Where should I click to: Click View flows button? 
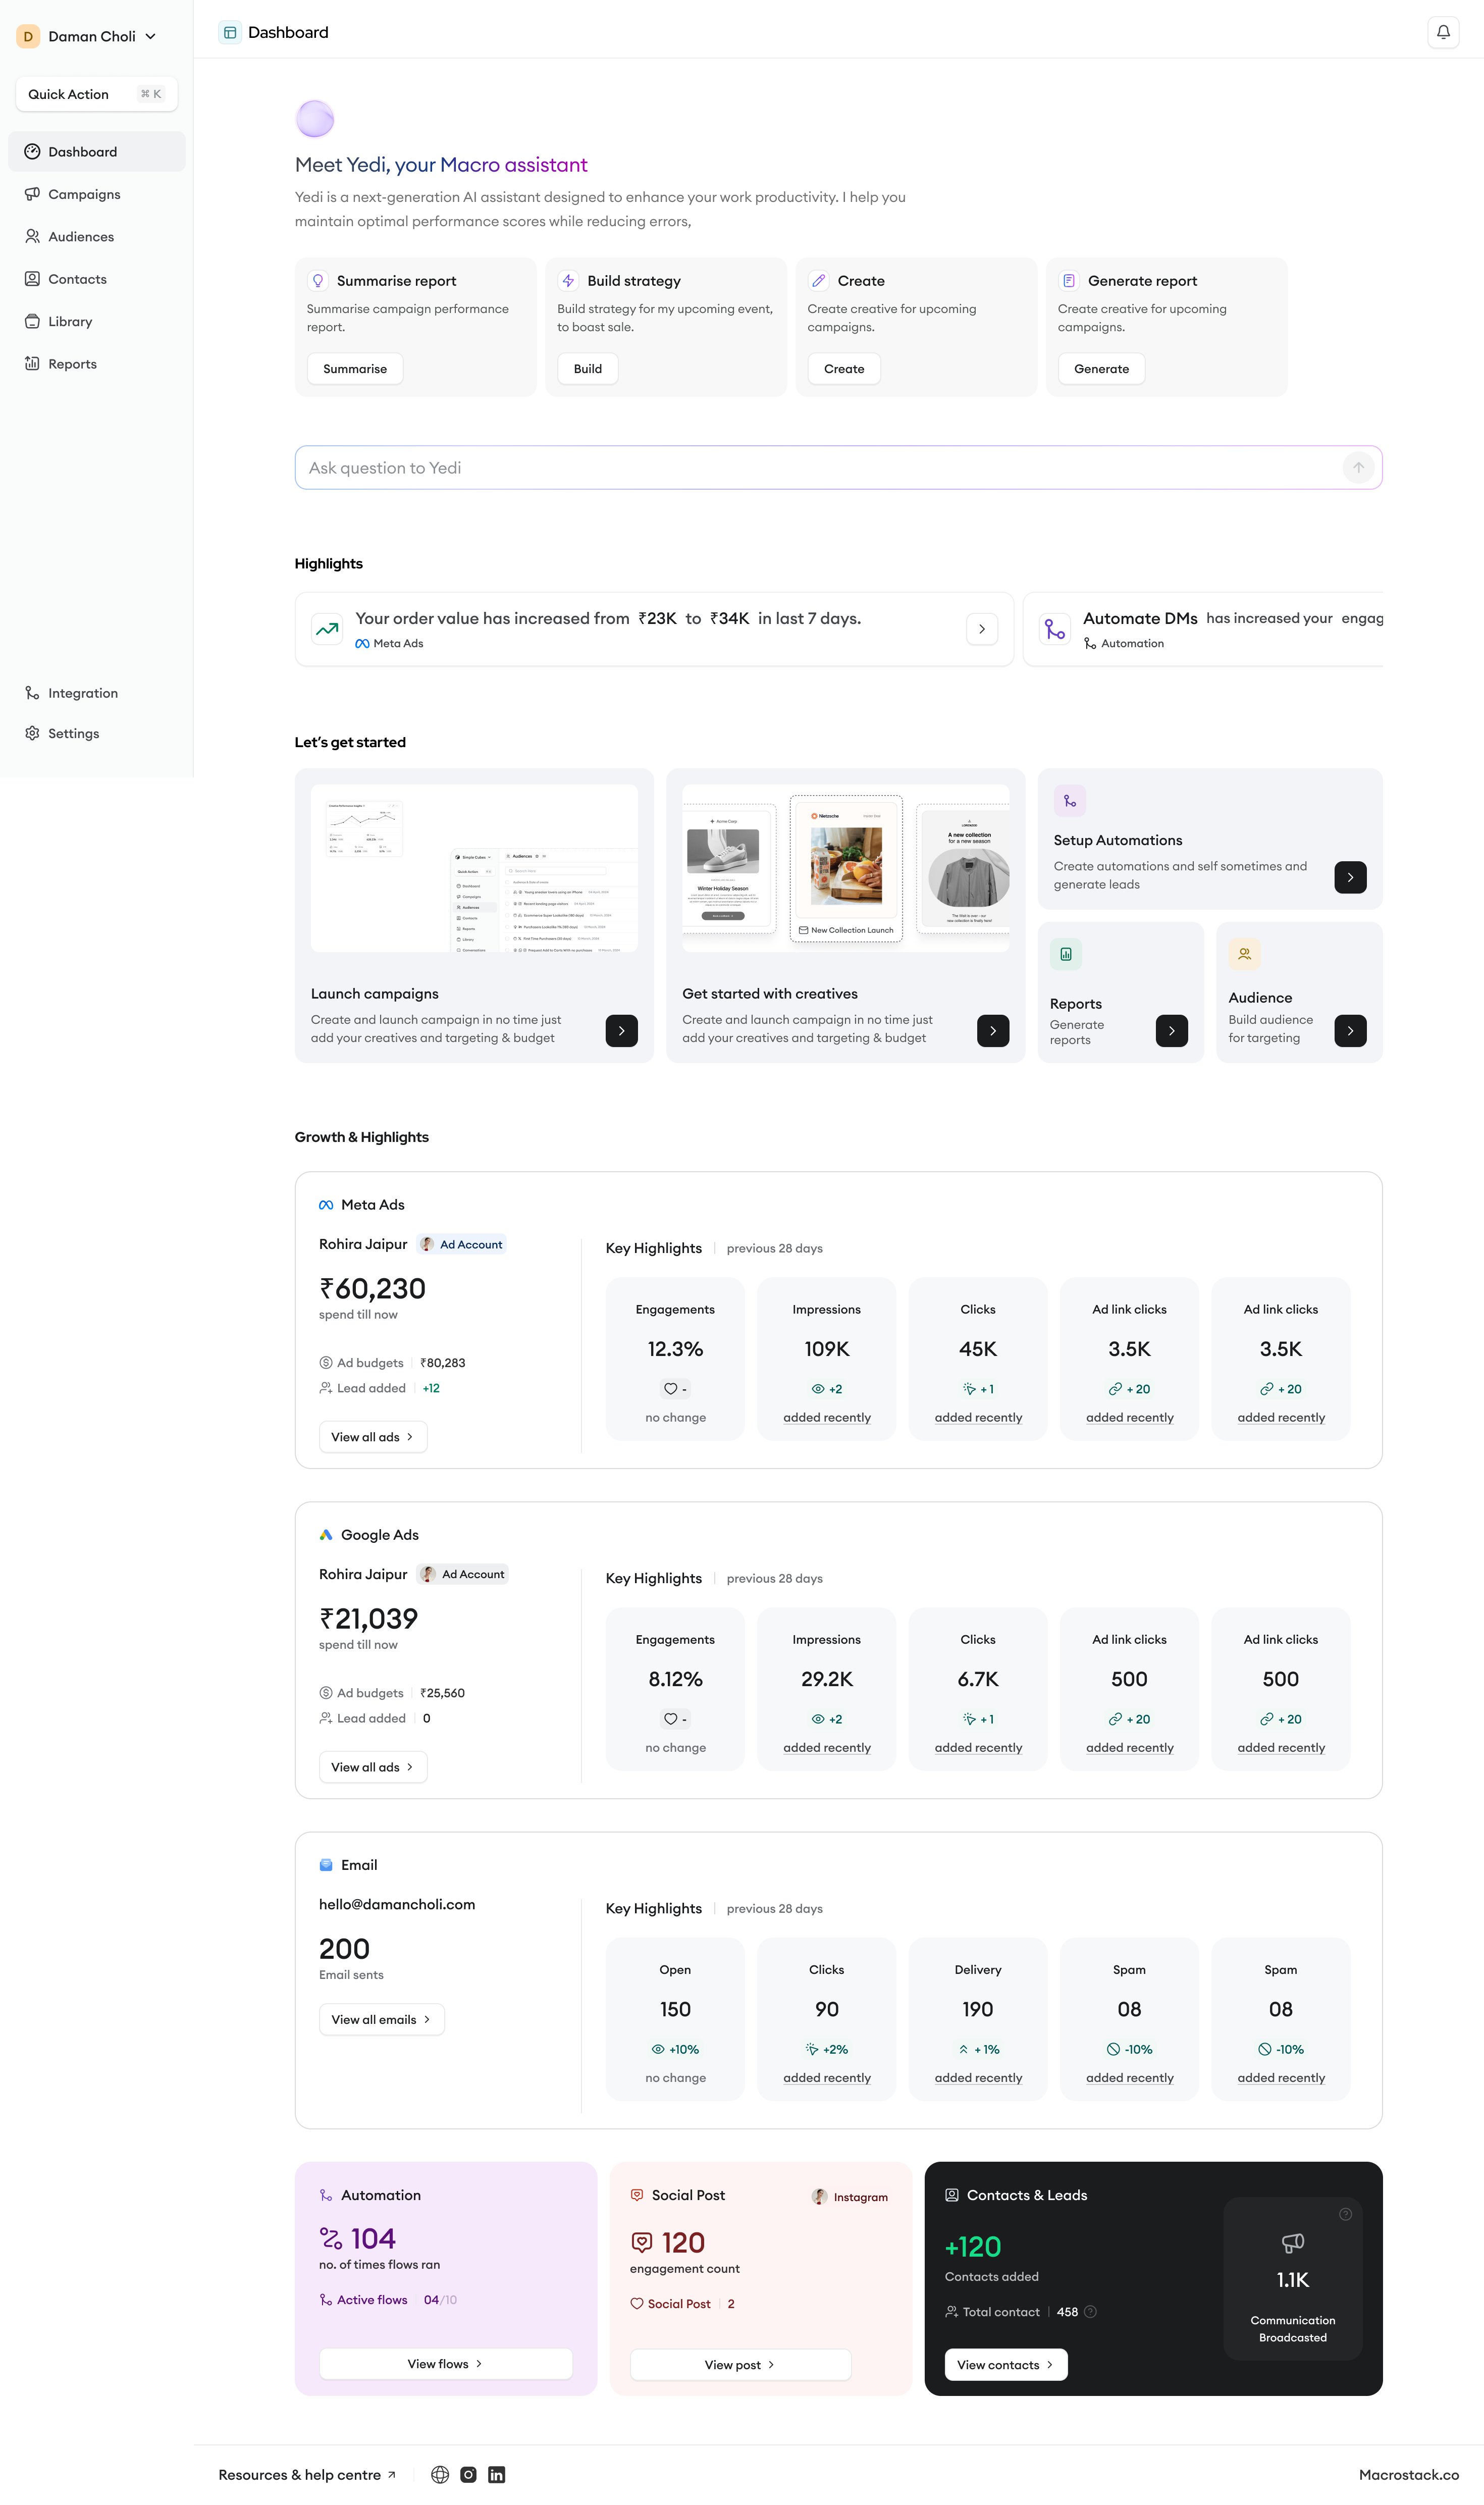coord(446,2364)
